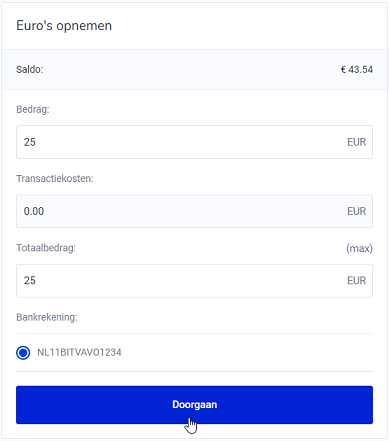Focus the Bedrag amount input field
389x441 pixels.
point(194,142)
